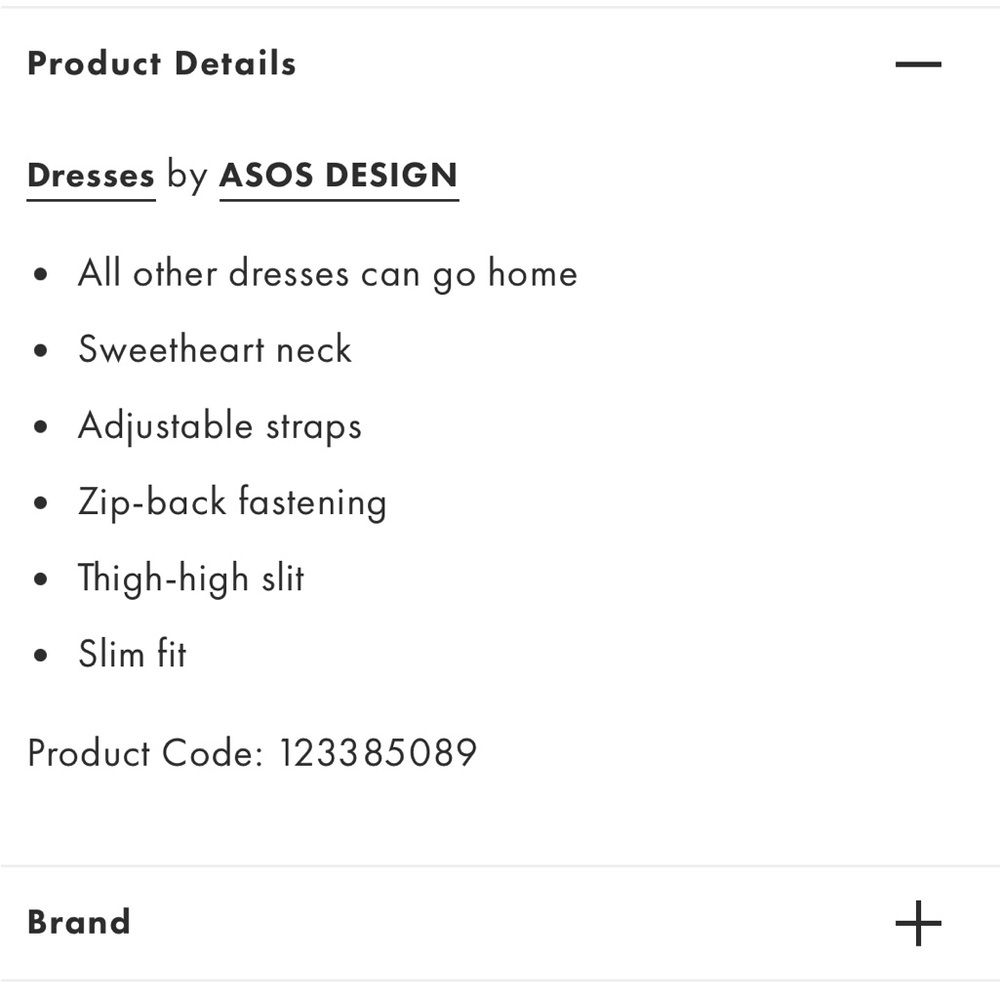Select the product code number 123385089
The width and height of the screenshot is (1000, 1000).
click(378, 753)
